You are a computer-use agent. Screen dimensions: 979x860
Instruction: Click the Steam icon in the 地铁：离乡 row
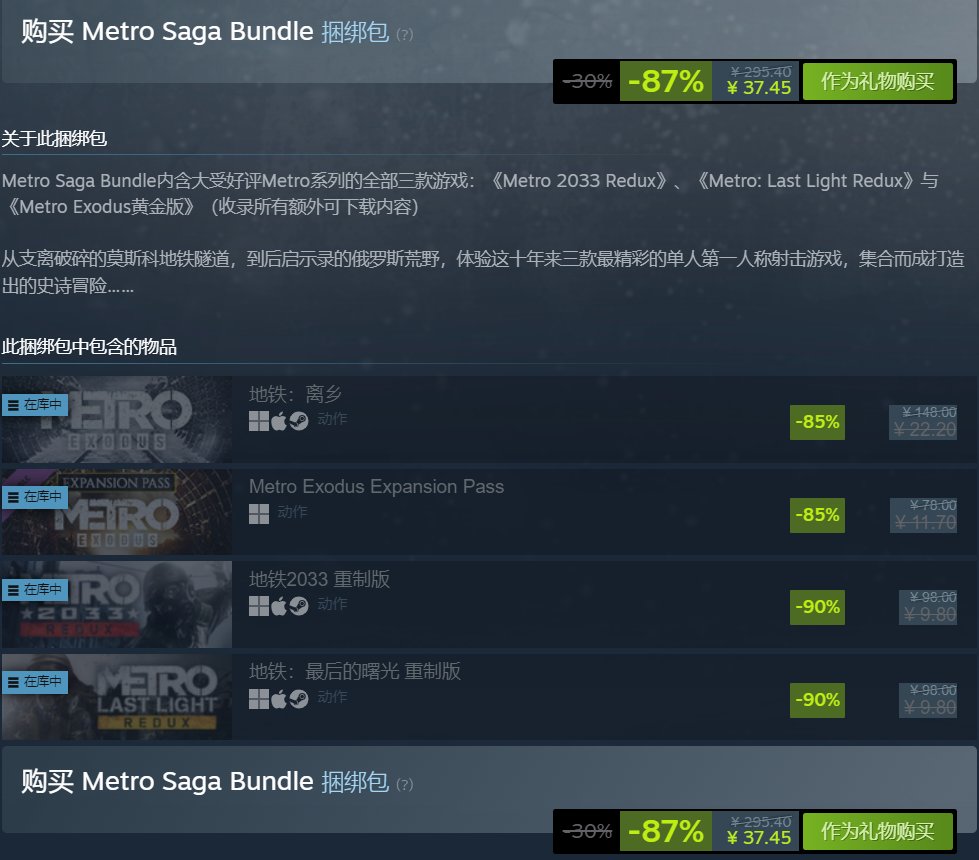click(298, 421)
